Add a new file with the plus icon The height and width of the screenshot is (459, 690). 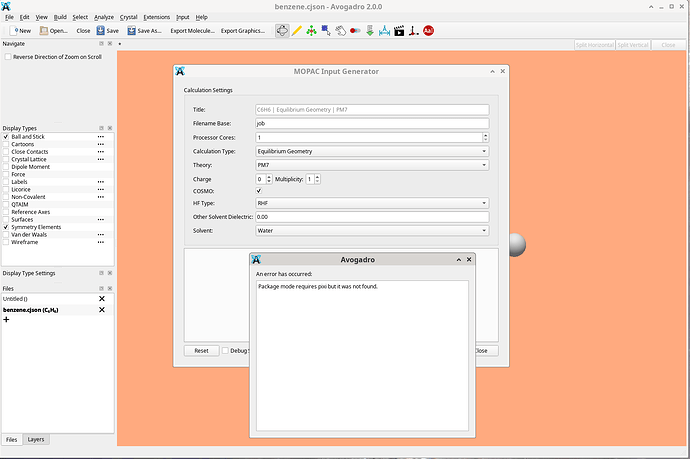(x=6, y=319)
